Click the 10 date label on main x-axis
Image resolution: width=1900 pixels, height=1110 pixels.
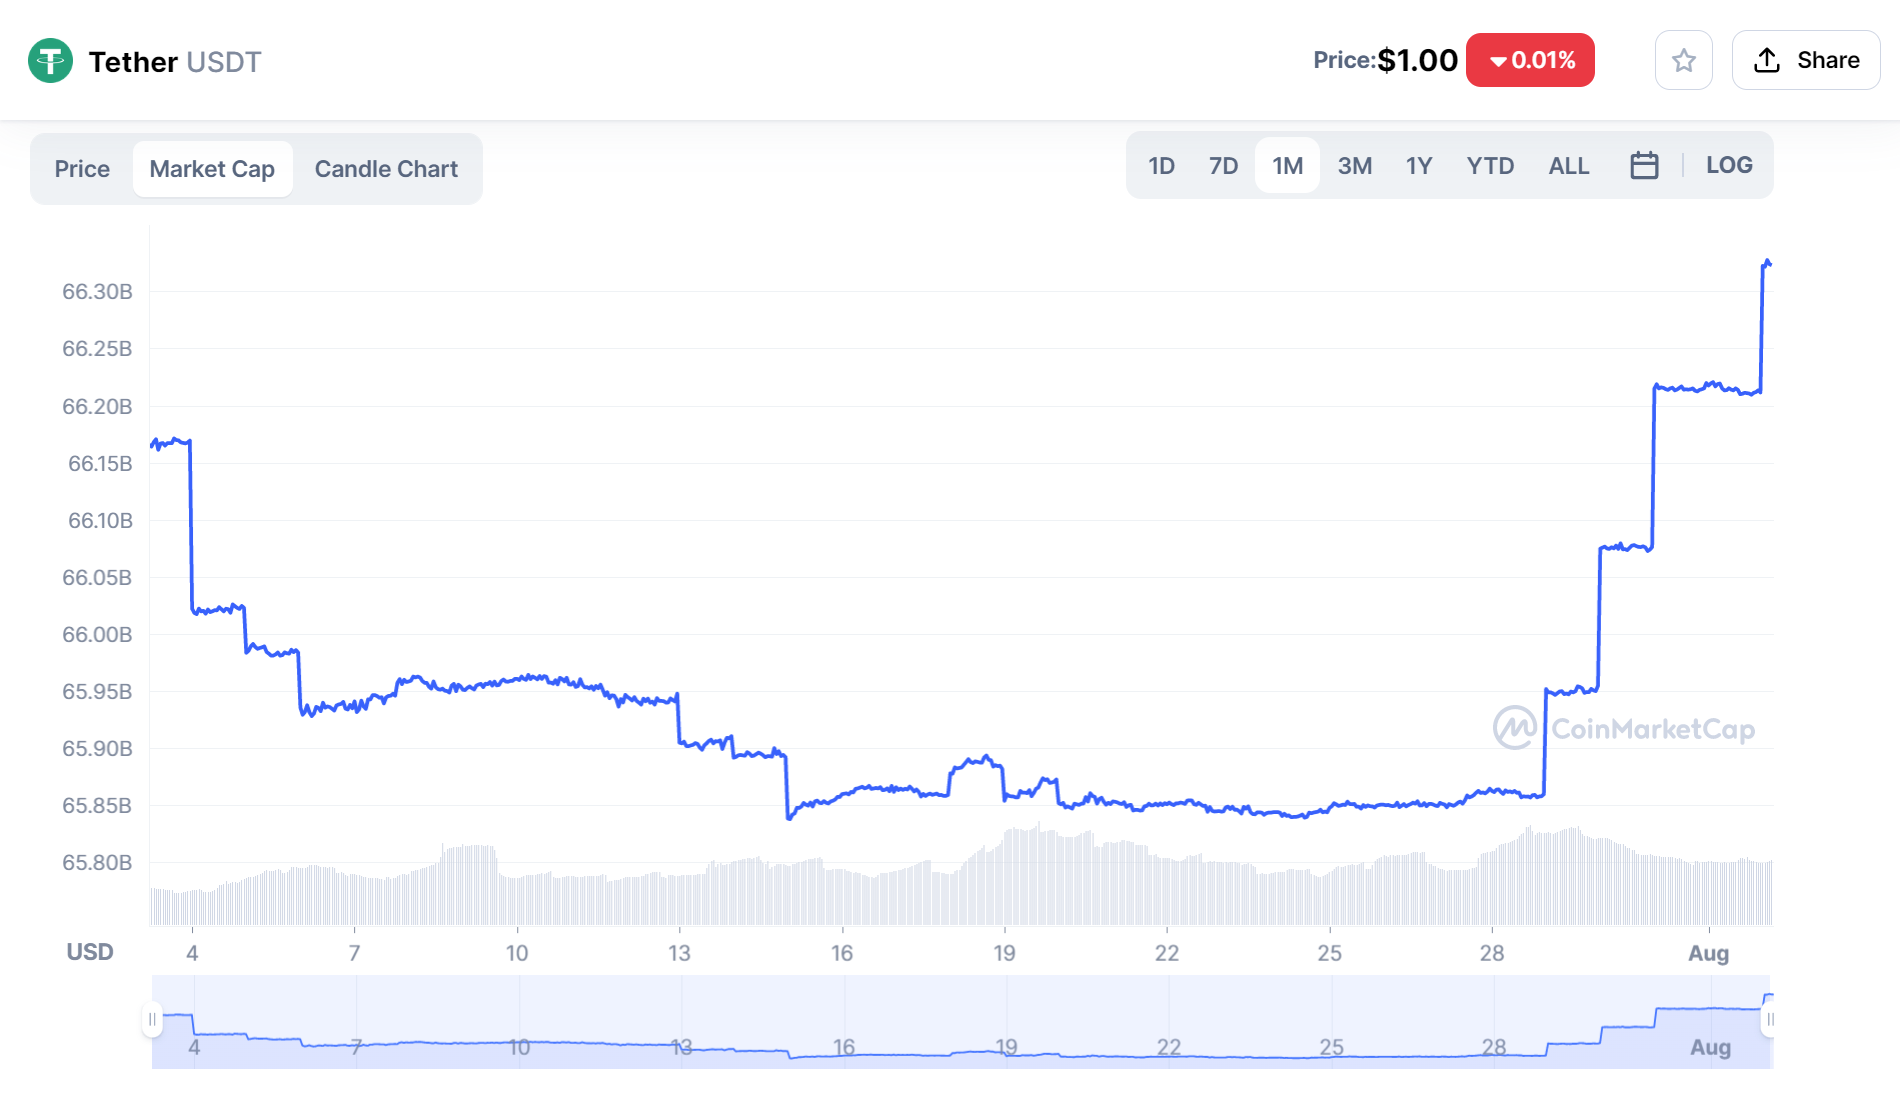pyautogui.click(x=517, y=954)
